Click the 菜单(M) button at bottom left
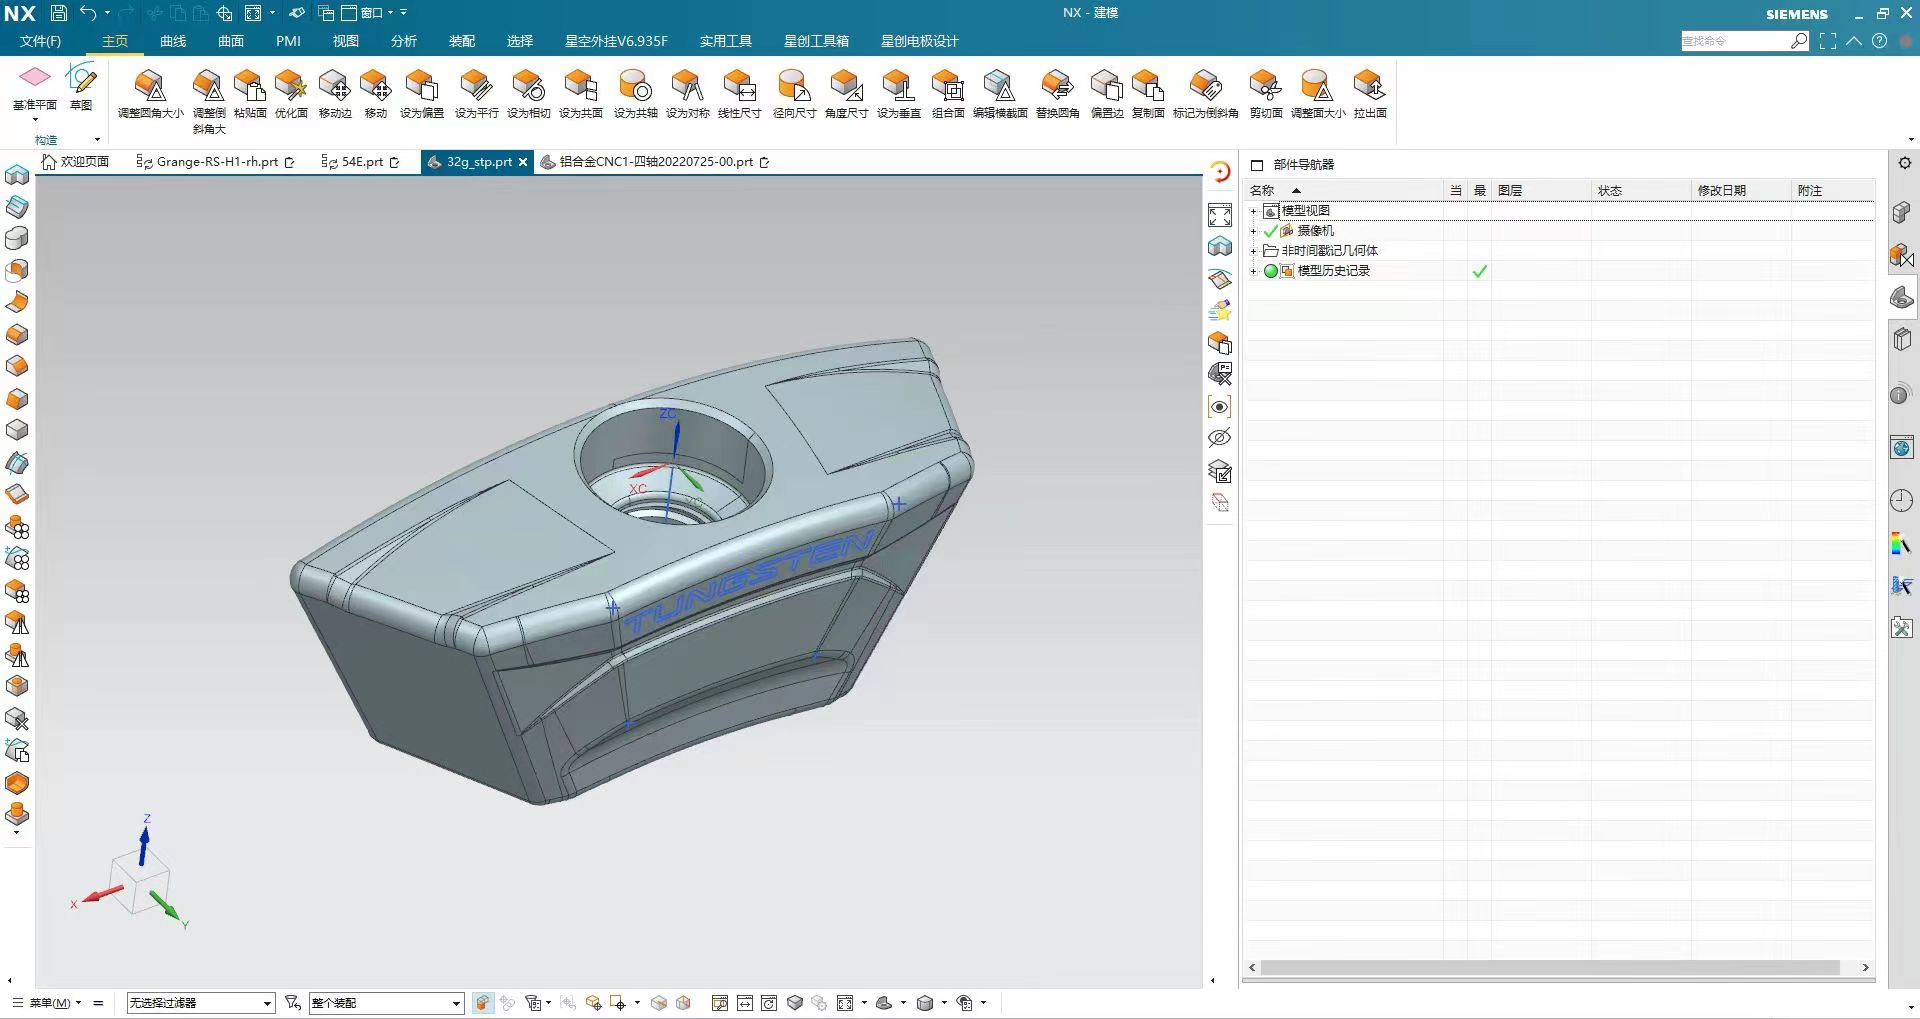Screen dimensions: 1920x1019 48,1003
